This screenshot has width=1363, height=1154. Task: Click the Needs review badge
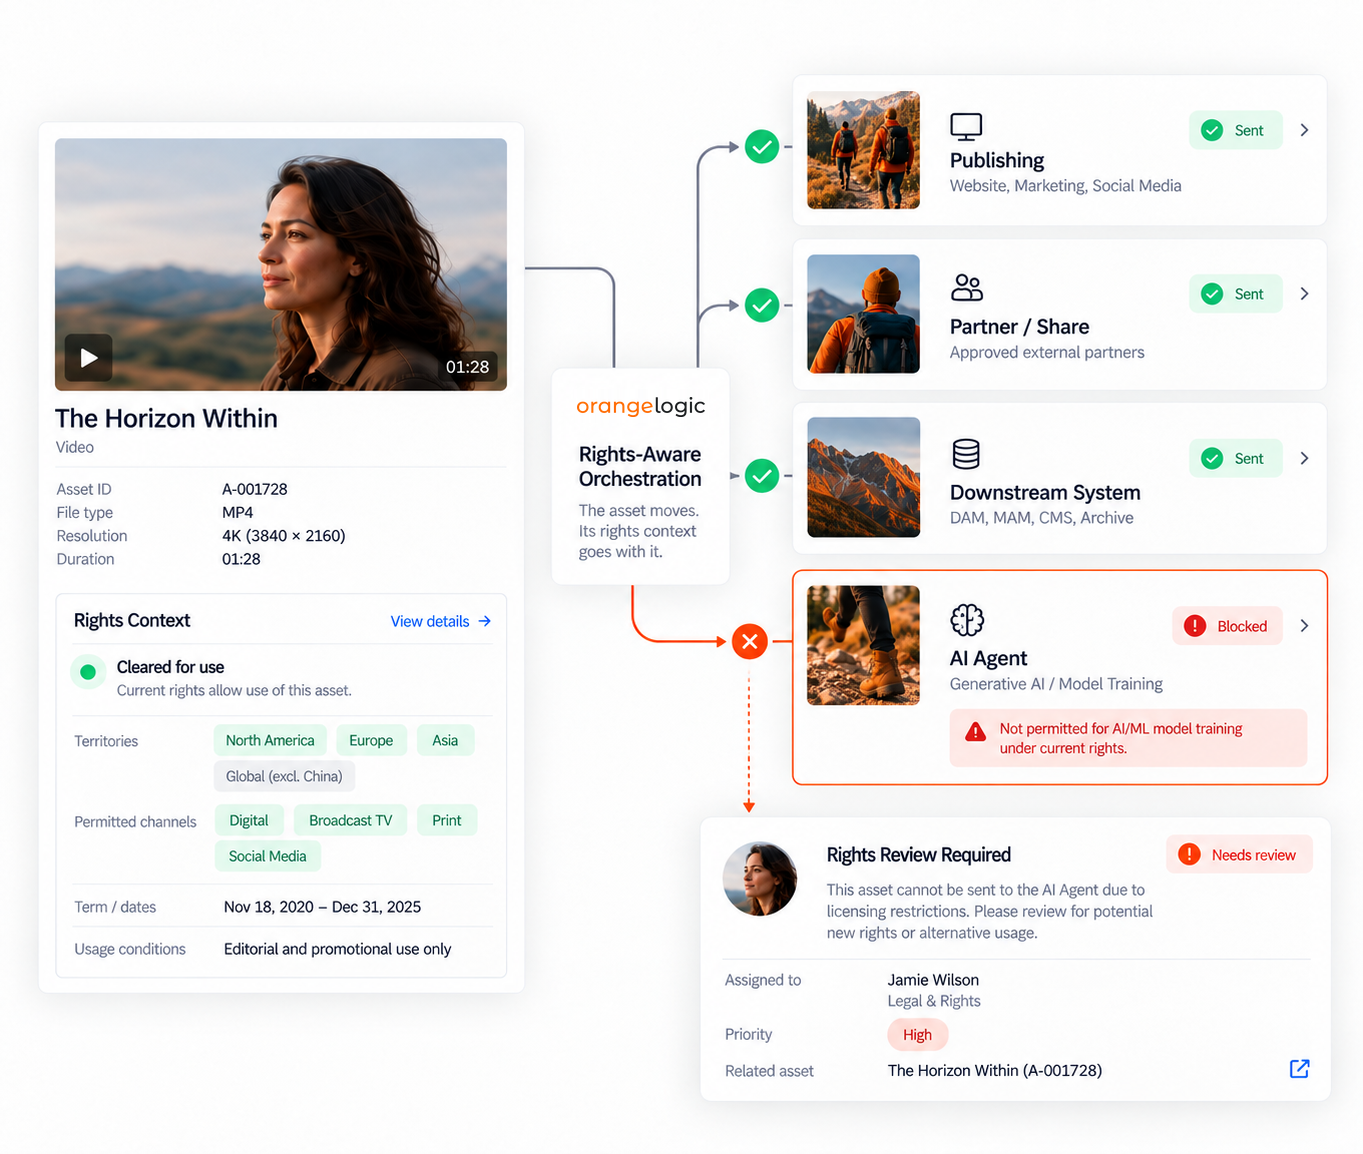click(1239, 855)
